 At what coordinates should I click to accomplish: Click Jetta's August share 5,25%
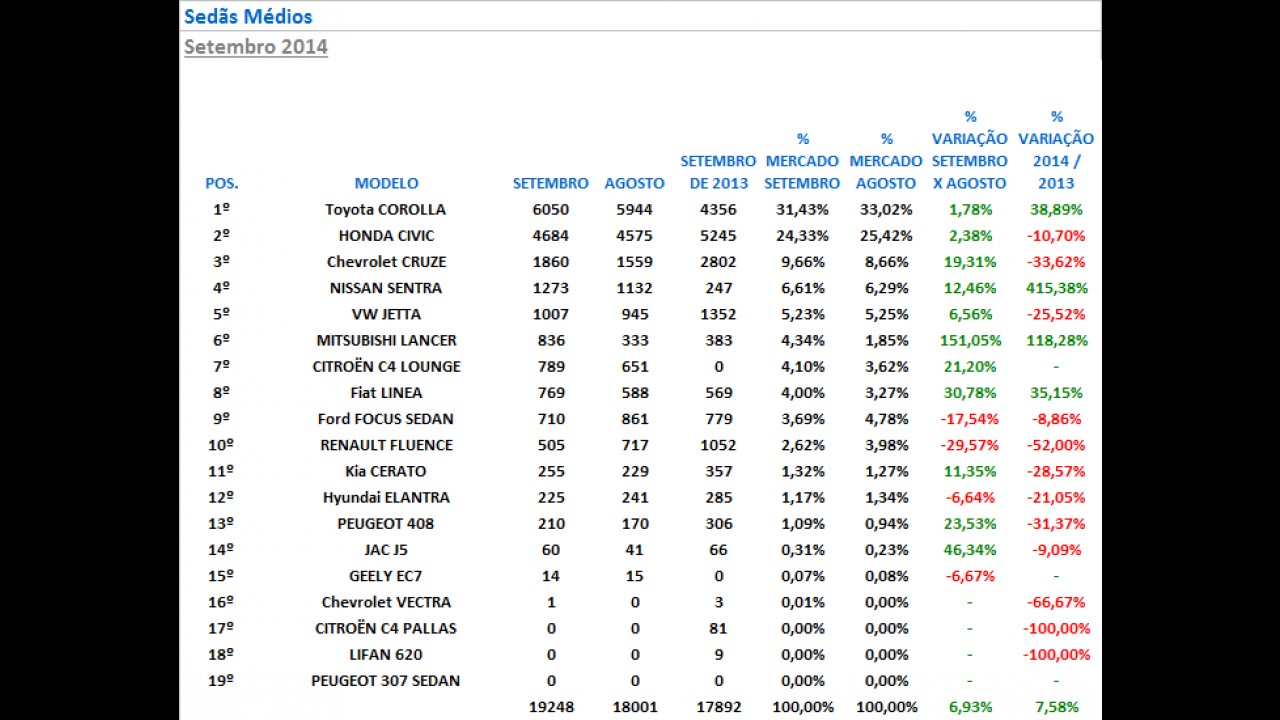[x=886, y=313]
